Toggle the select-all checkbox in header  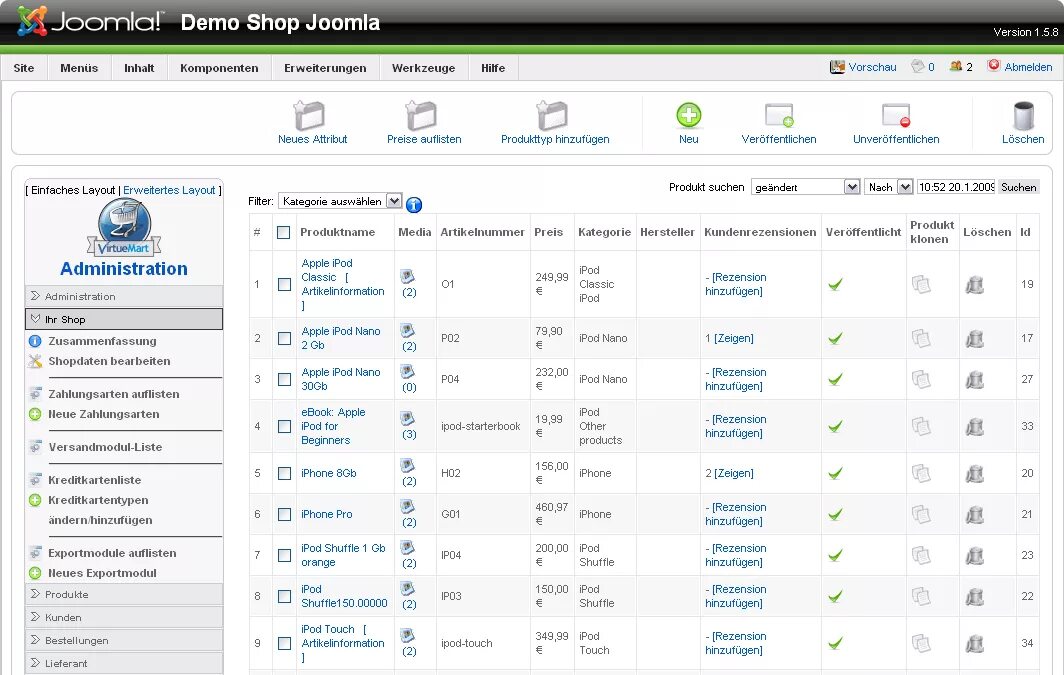click(x=284, y=233)
